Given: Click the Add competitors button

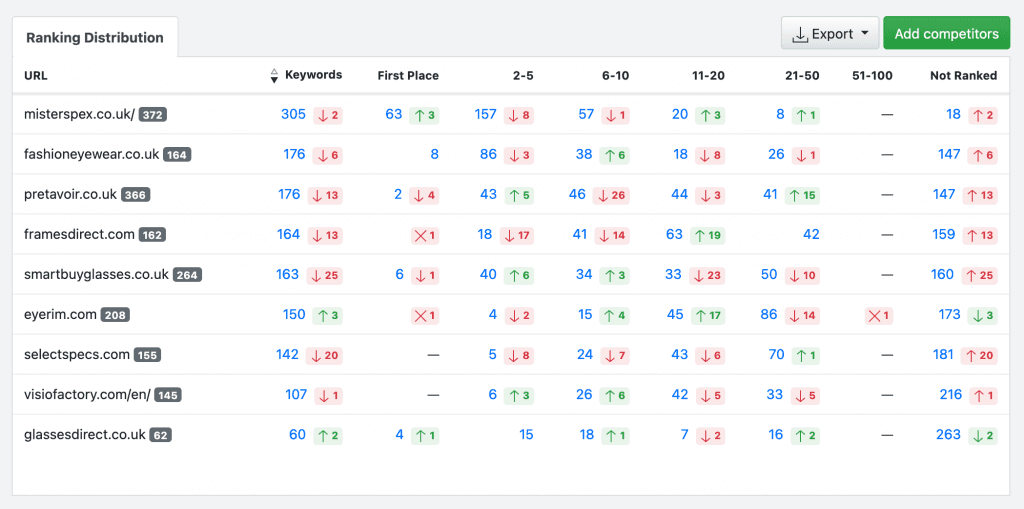Looking at the screenshot, I should pos(946,33).
